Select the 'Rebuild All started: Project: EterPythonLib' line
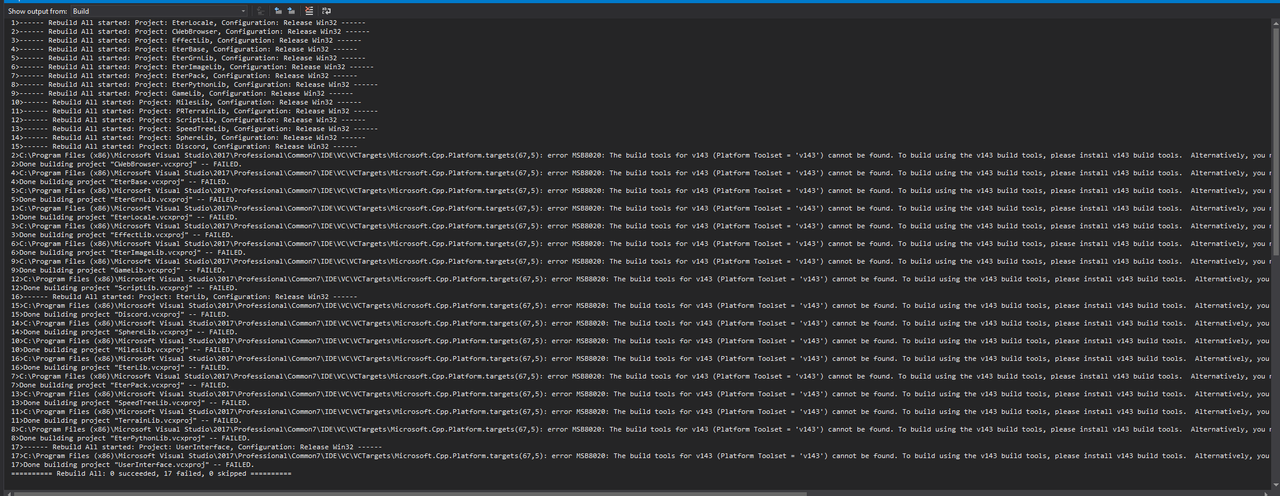The height and width of the screenshot is (496, 1280). [195, 83]
